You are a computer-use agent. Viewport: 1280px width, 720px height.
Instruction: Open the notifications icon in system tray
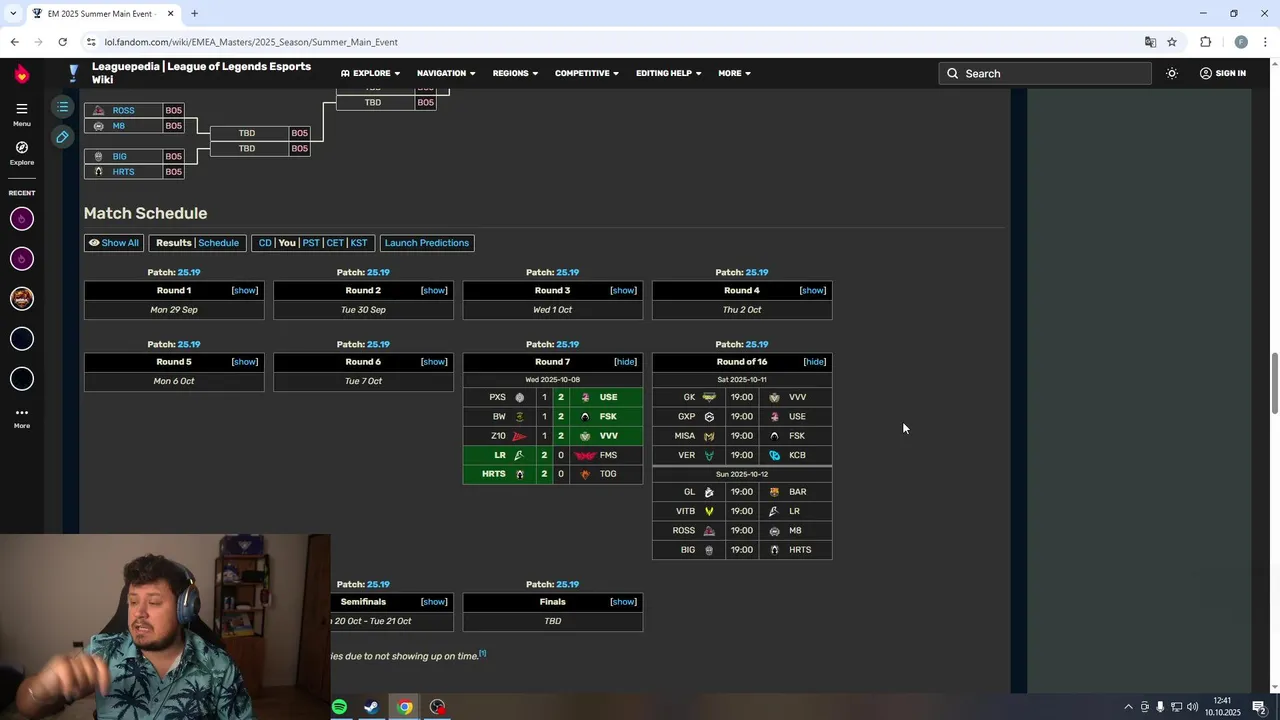[1259, 707]
